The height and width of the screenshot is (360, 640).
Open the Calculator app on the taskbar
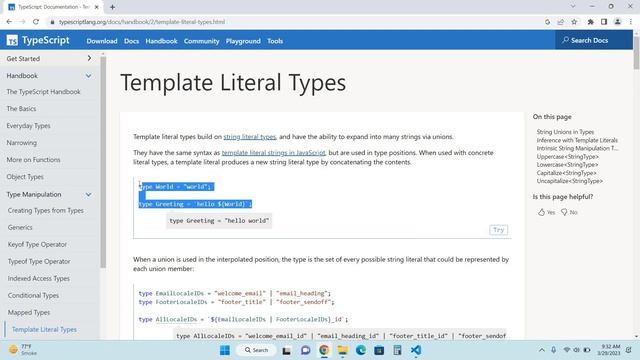pyautogui.click(x=397, y=350)
